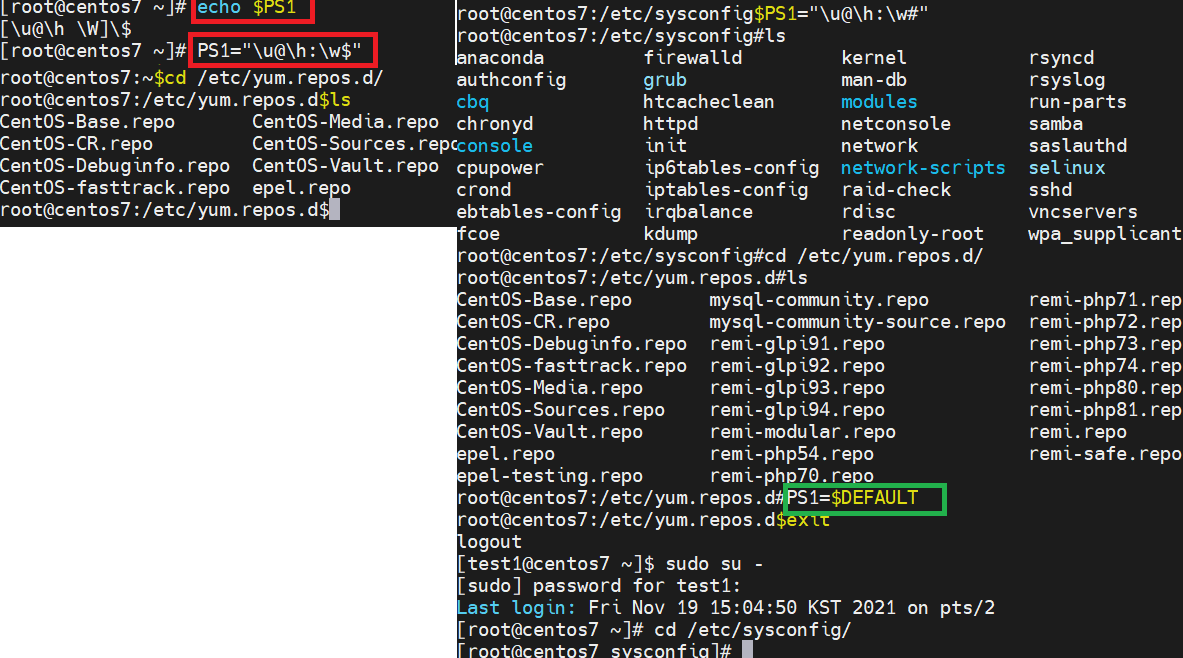Click the 'sudo su -' command text

pyautogui.click(x=714, y=564)
